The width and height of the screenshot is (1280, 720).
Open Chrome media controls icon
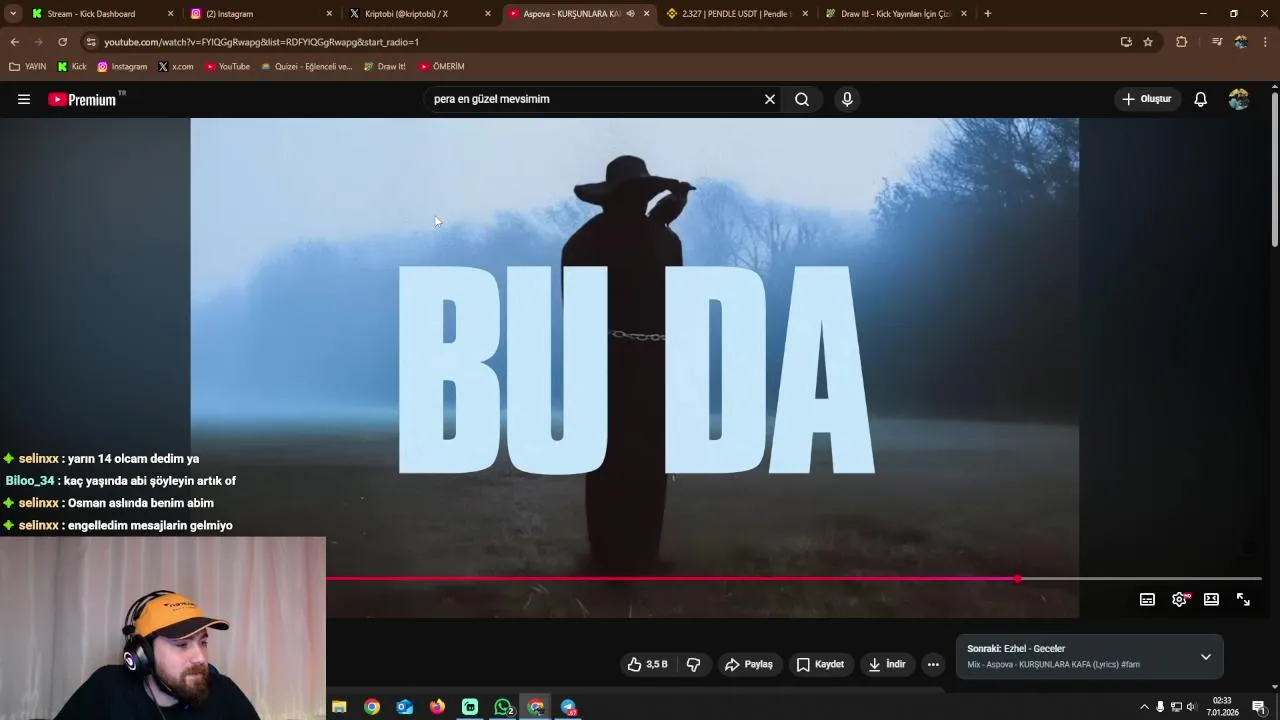click(1217, 42)
